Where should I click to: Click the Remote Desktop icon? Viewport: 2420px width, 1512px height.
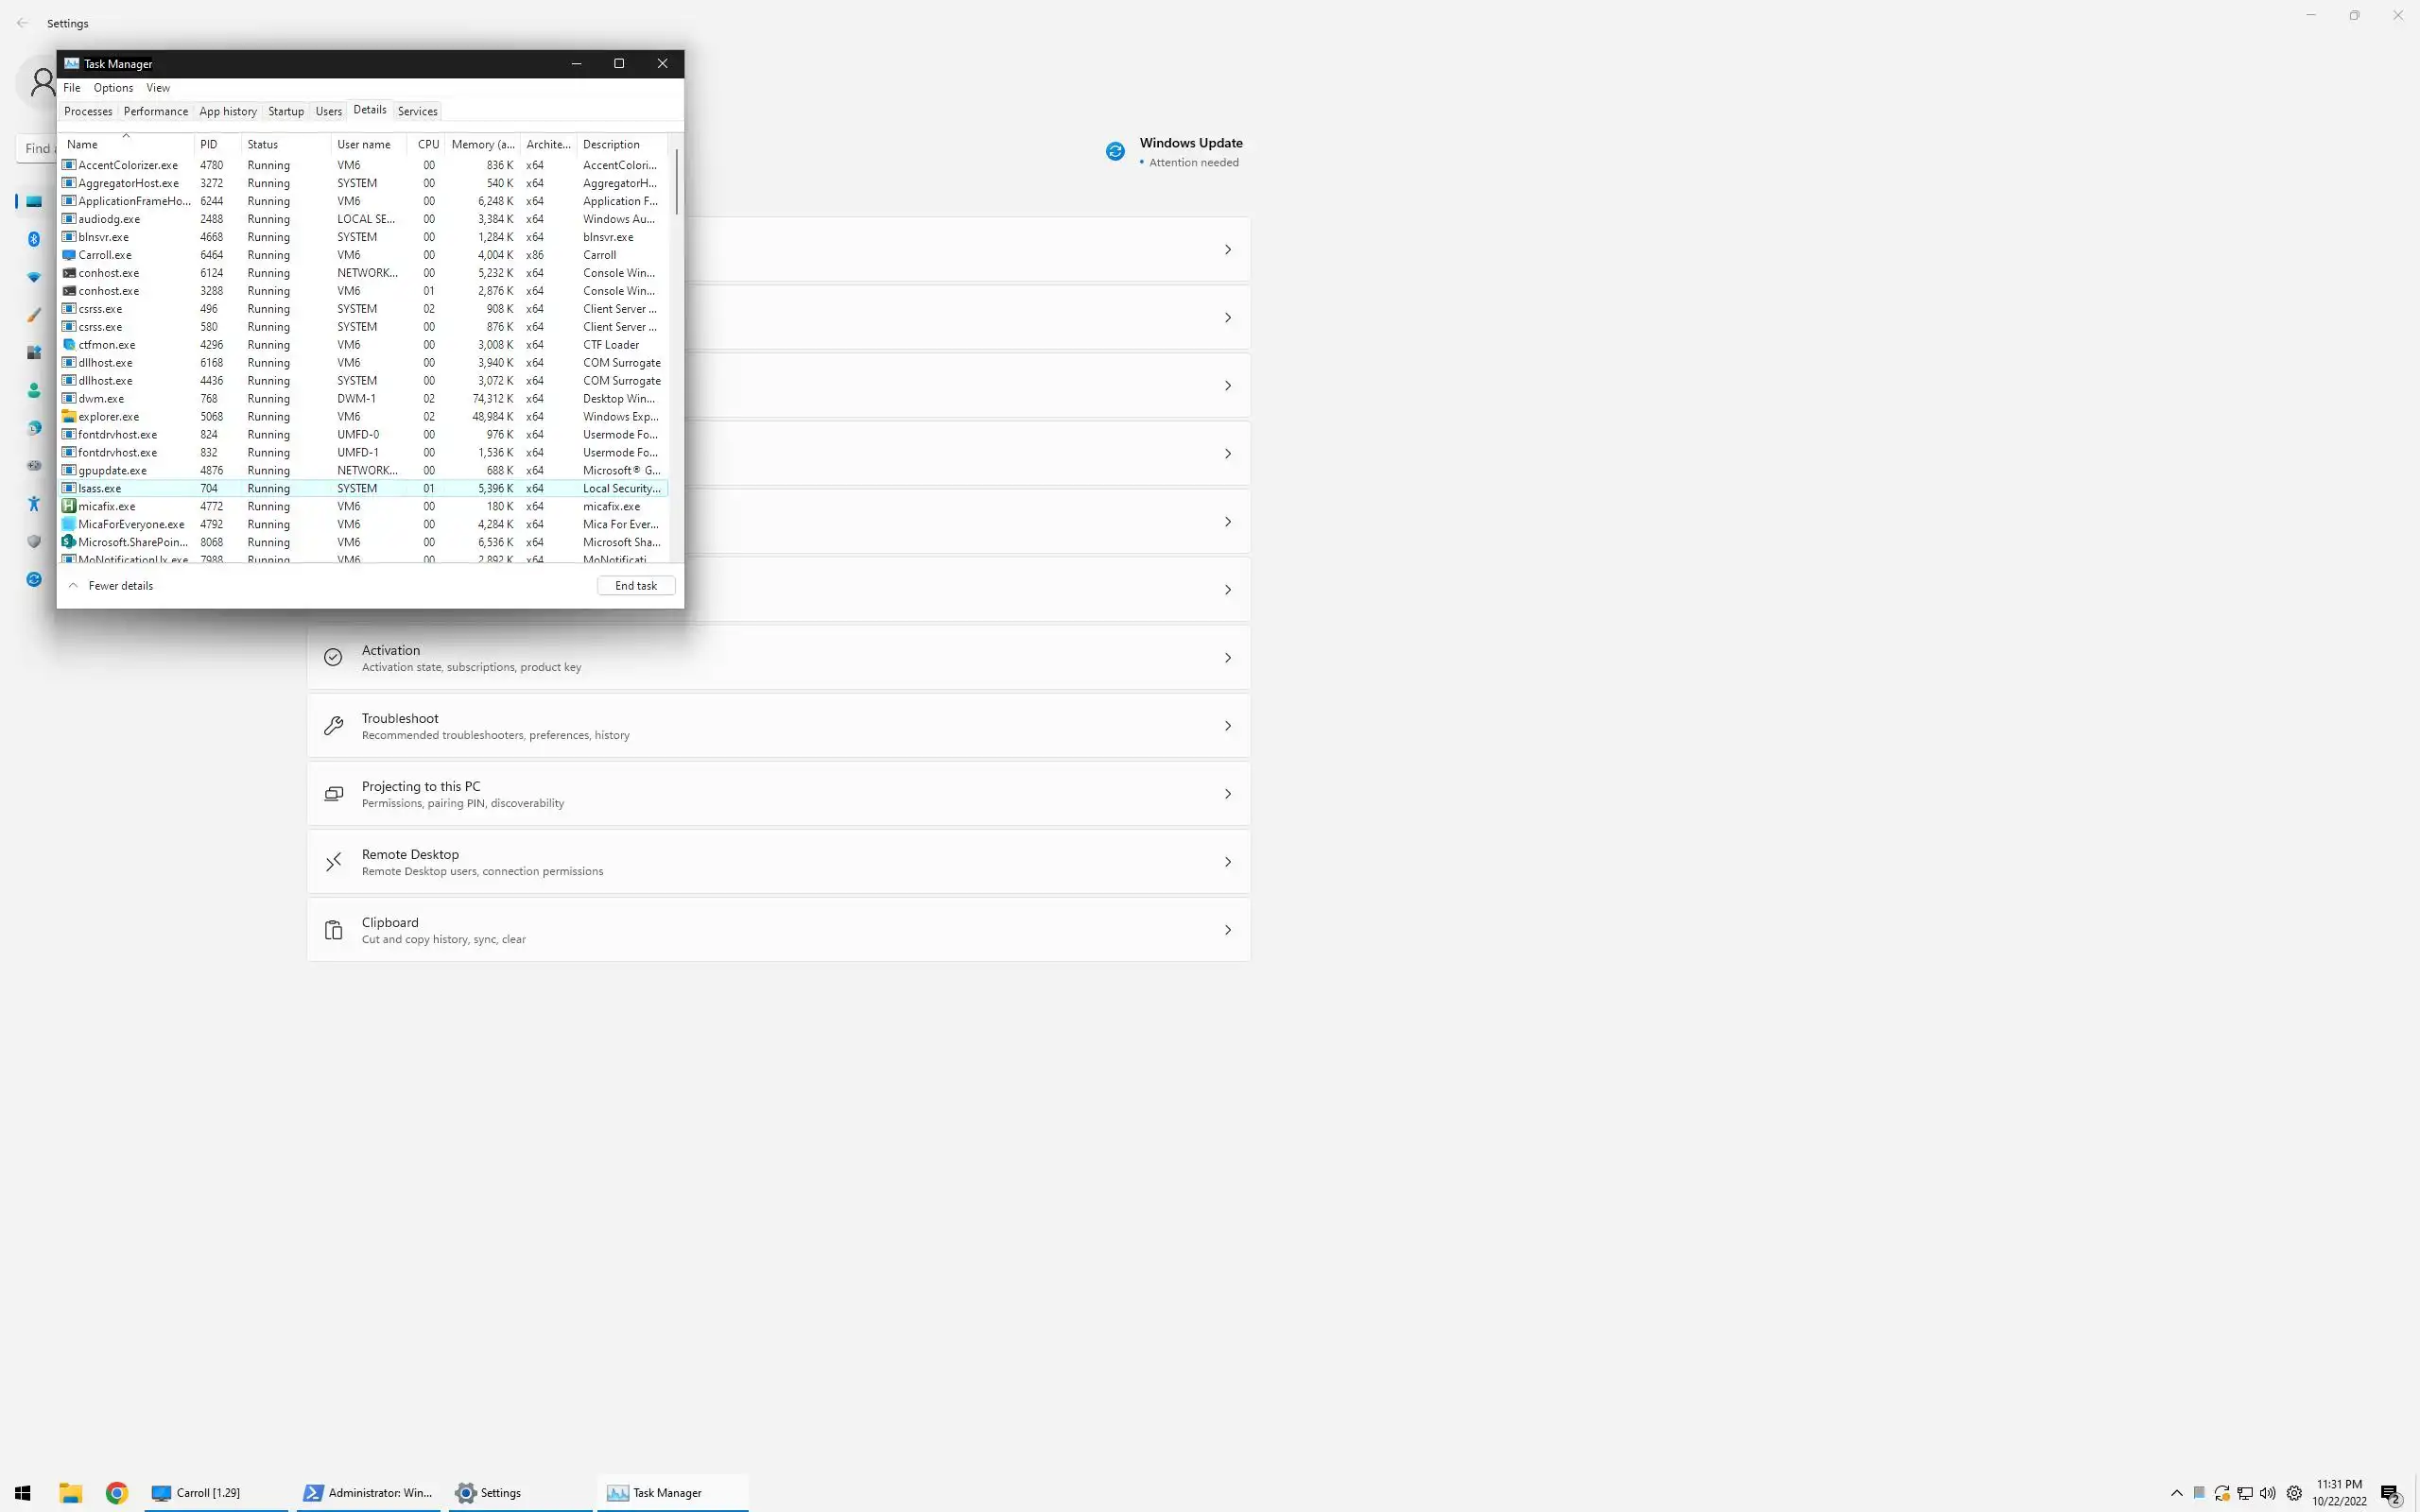[333, 862]
